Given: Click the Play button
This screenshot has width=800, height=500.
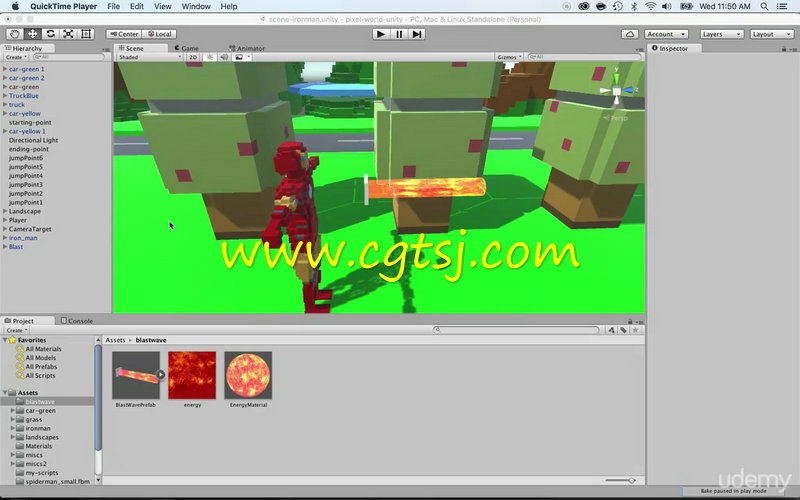Looking at the screenshot, I should pos(380,34).
